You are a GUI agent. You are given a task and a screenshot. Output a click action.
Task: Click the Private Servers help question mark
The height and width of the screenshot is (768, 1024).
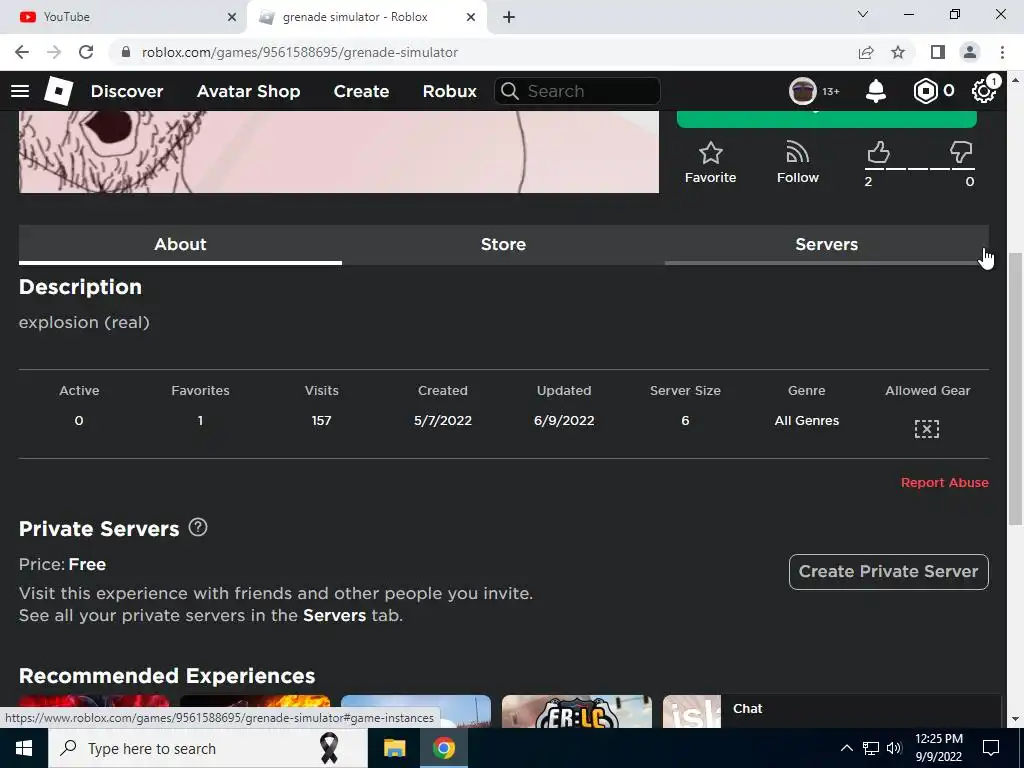[x=198, y=527]
